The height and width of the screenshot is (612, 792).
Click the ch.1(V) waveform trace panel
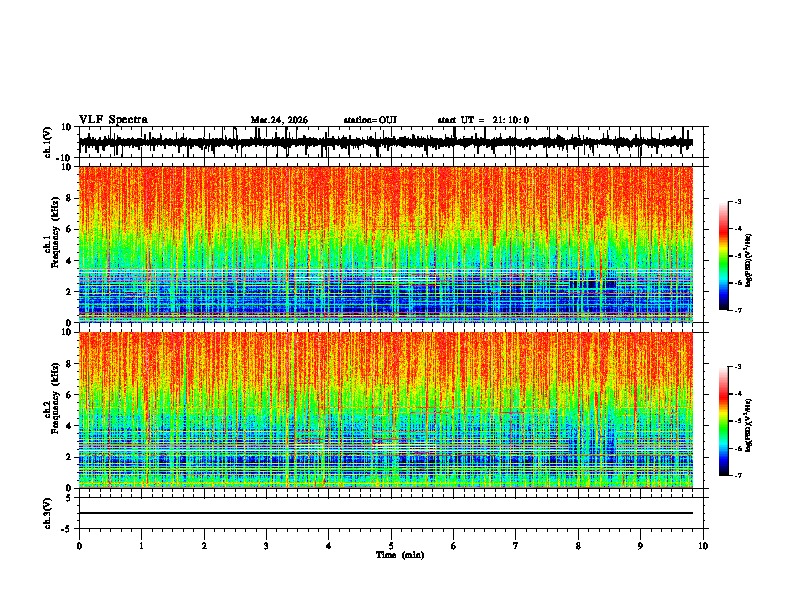[x=393, y=142]
